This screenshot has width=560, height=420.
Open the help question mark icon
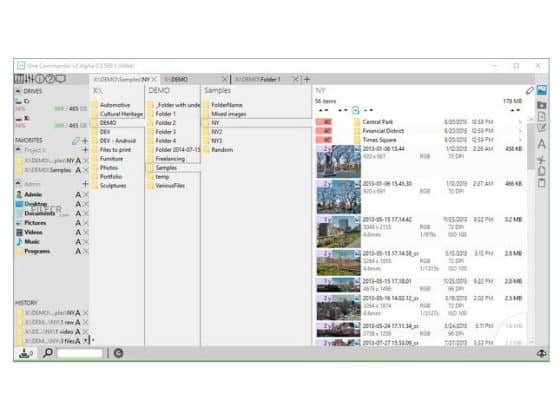50,79
